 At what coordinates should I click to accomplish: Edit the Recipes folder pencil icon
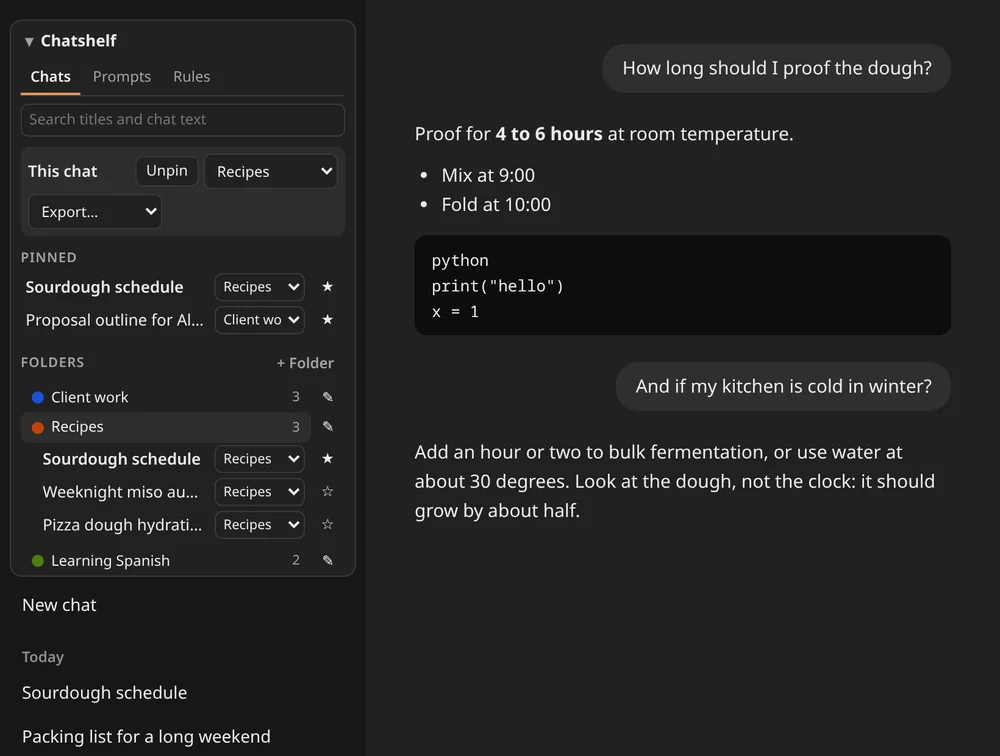click(x=327, y=426)
